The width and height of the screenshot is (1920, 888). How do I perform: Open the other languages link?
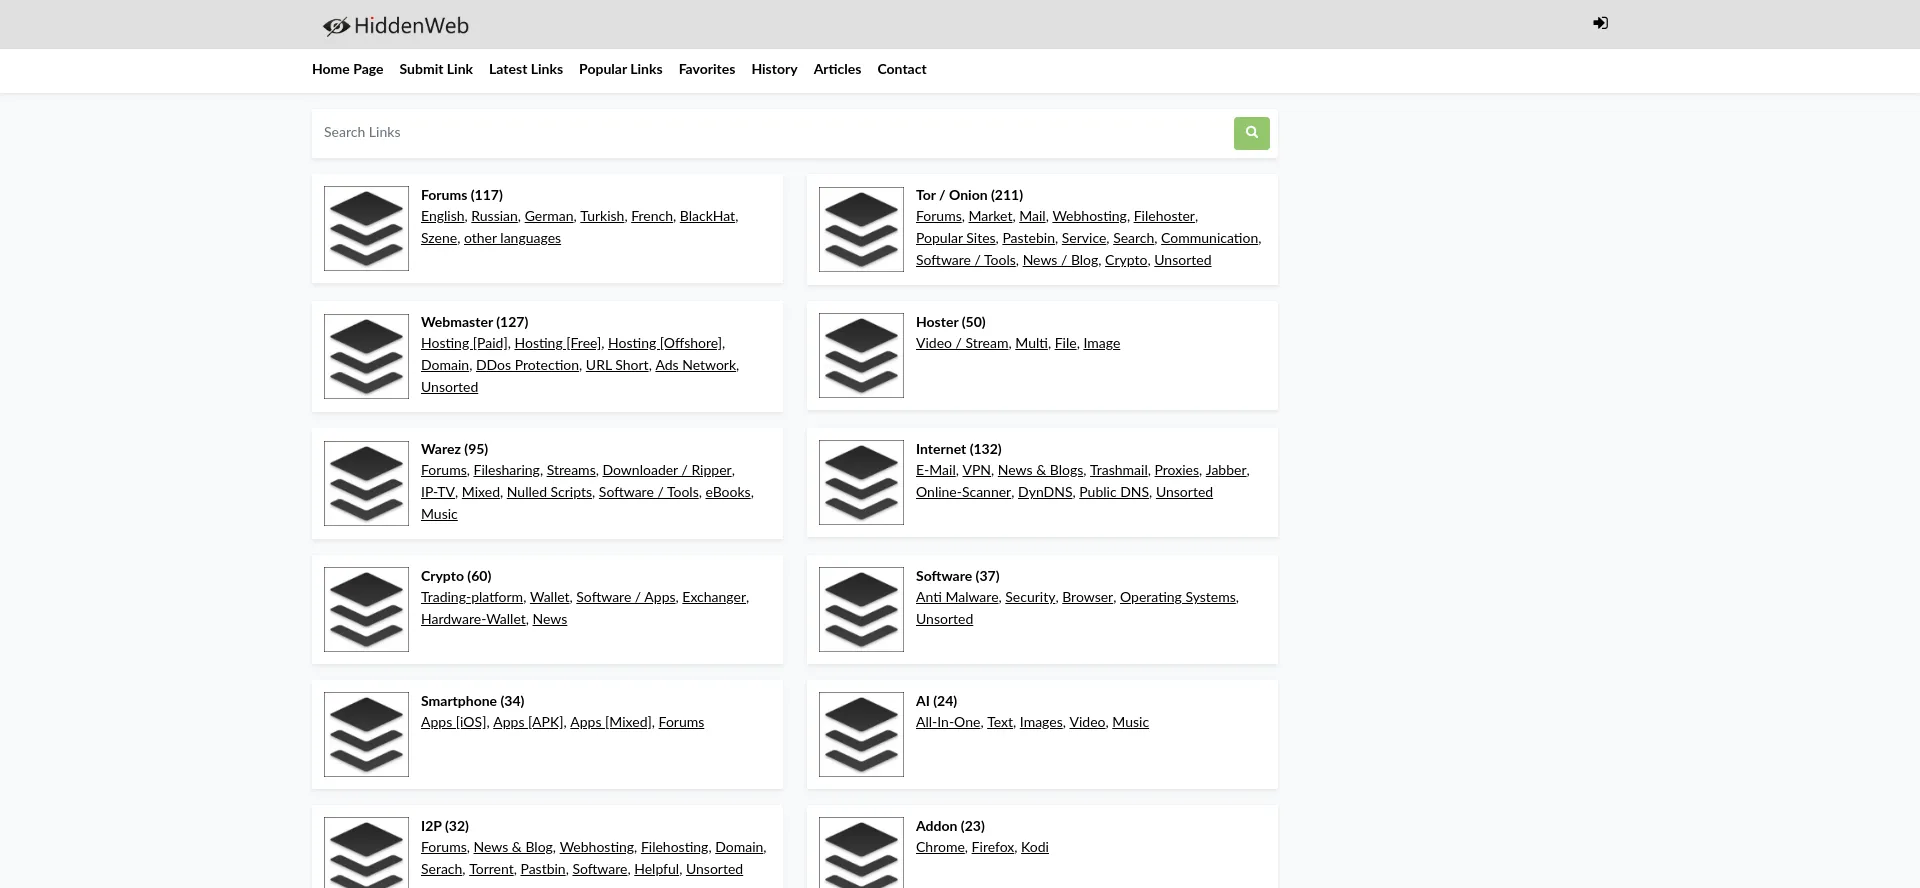pyautogui.click(x=512, y=239)
